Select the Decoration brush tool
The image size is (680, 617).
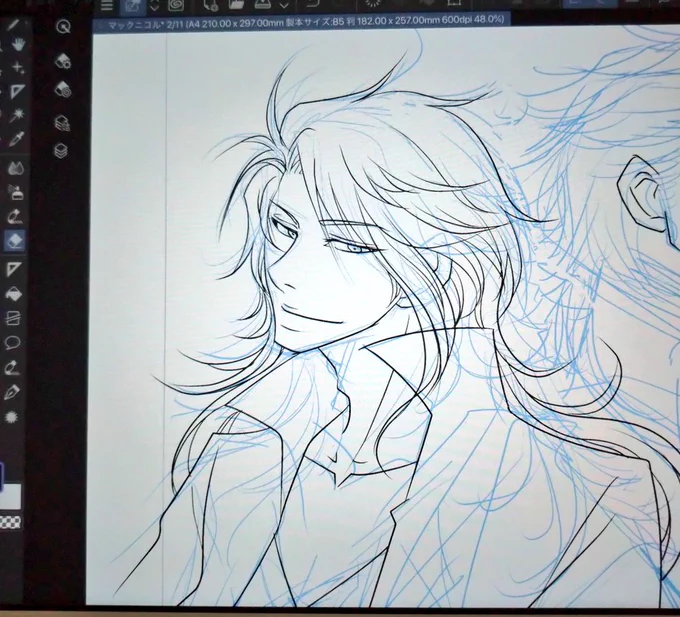[x=15, y=215]
